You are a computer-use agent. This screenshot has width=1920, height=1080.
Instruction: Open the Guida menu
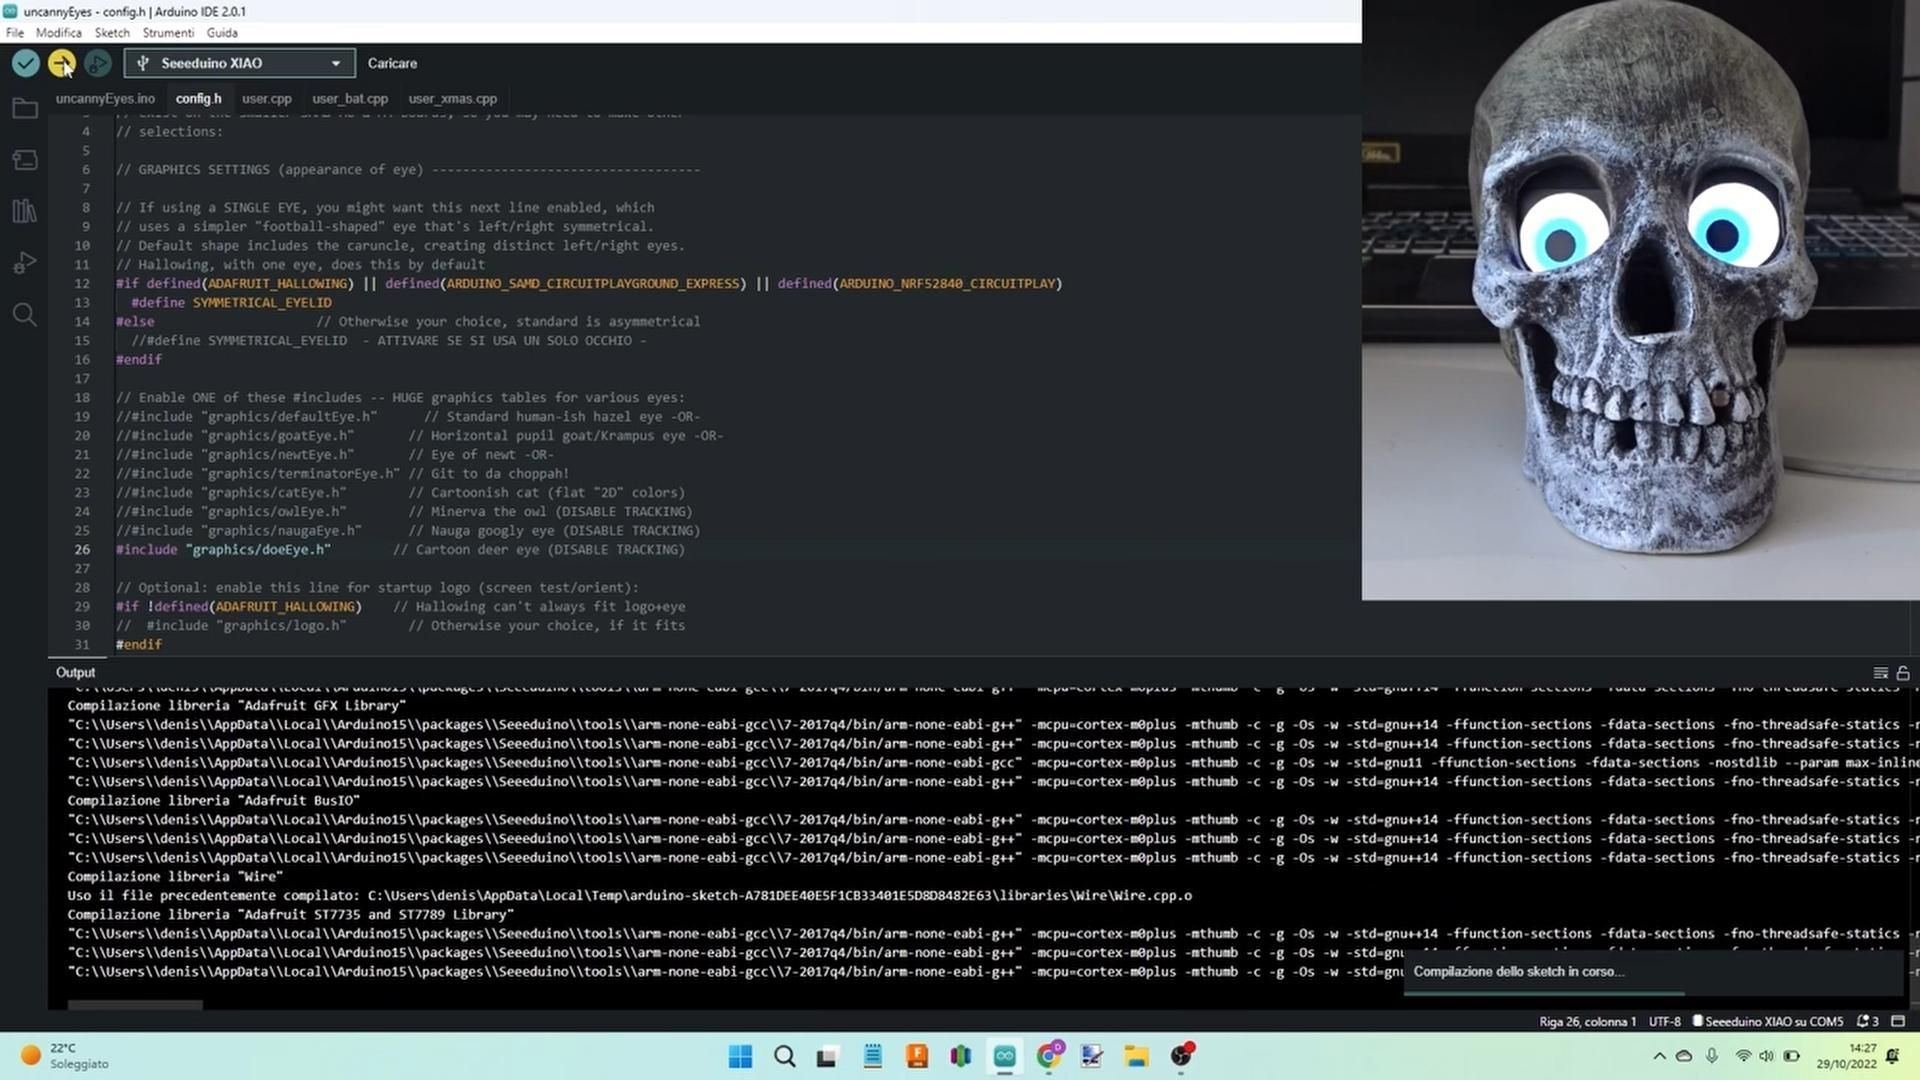click(222, 32)
